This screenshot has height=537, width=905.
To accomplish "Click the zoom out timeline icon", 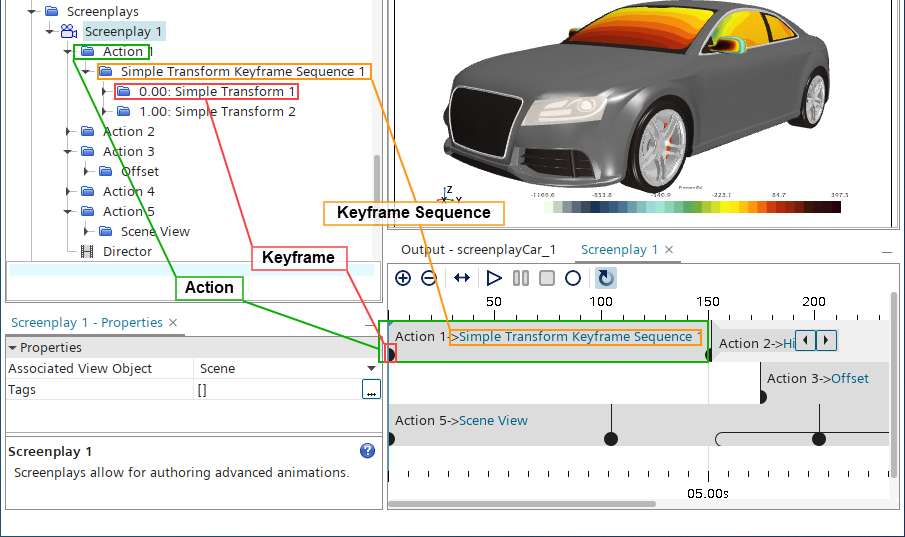I will (429, 279).
